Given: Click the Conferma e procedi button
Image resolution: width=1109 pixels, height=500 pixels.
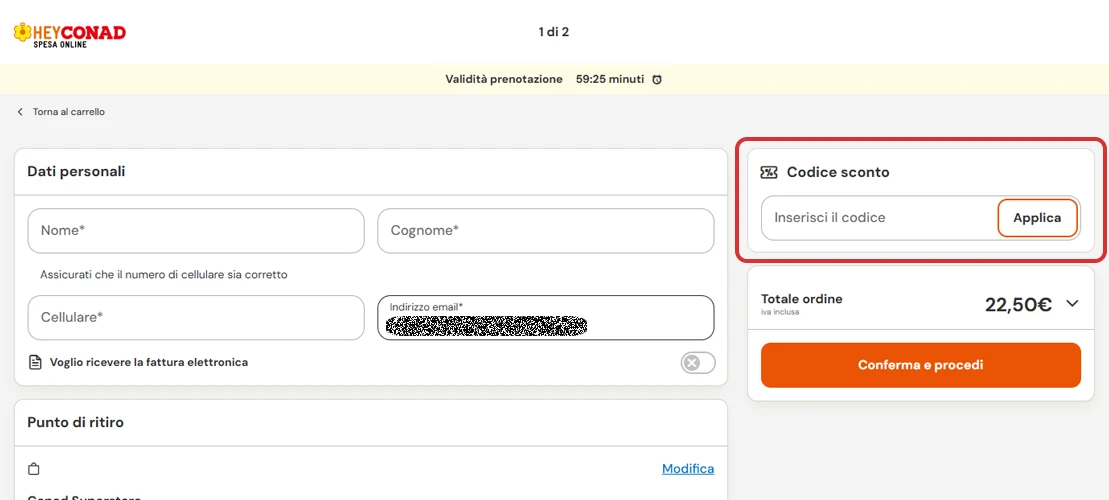Looking at the screenshot, I should [x=920, y=365].
